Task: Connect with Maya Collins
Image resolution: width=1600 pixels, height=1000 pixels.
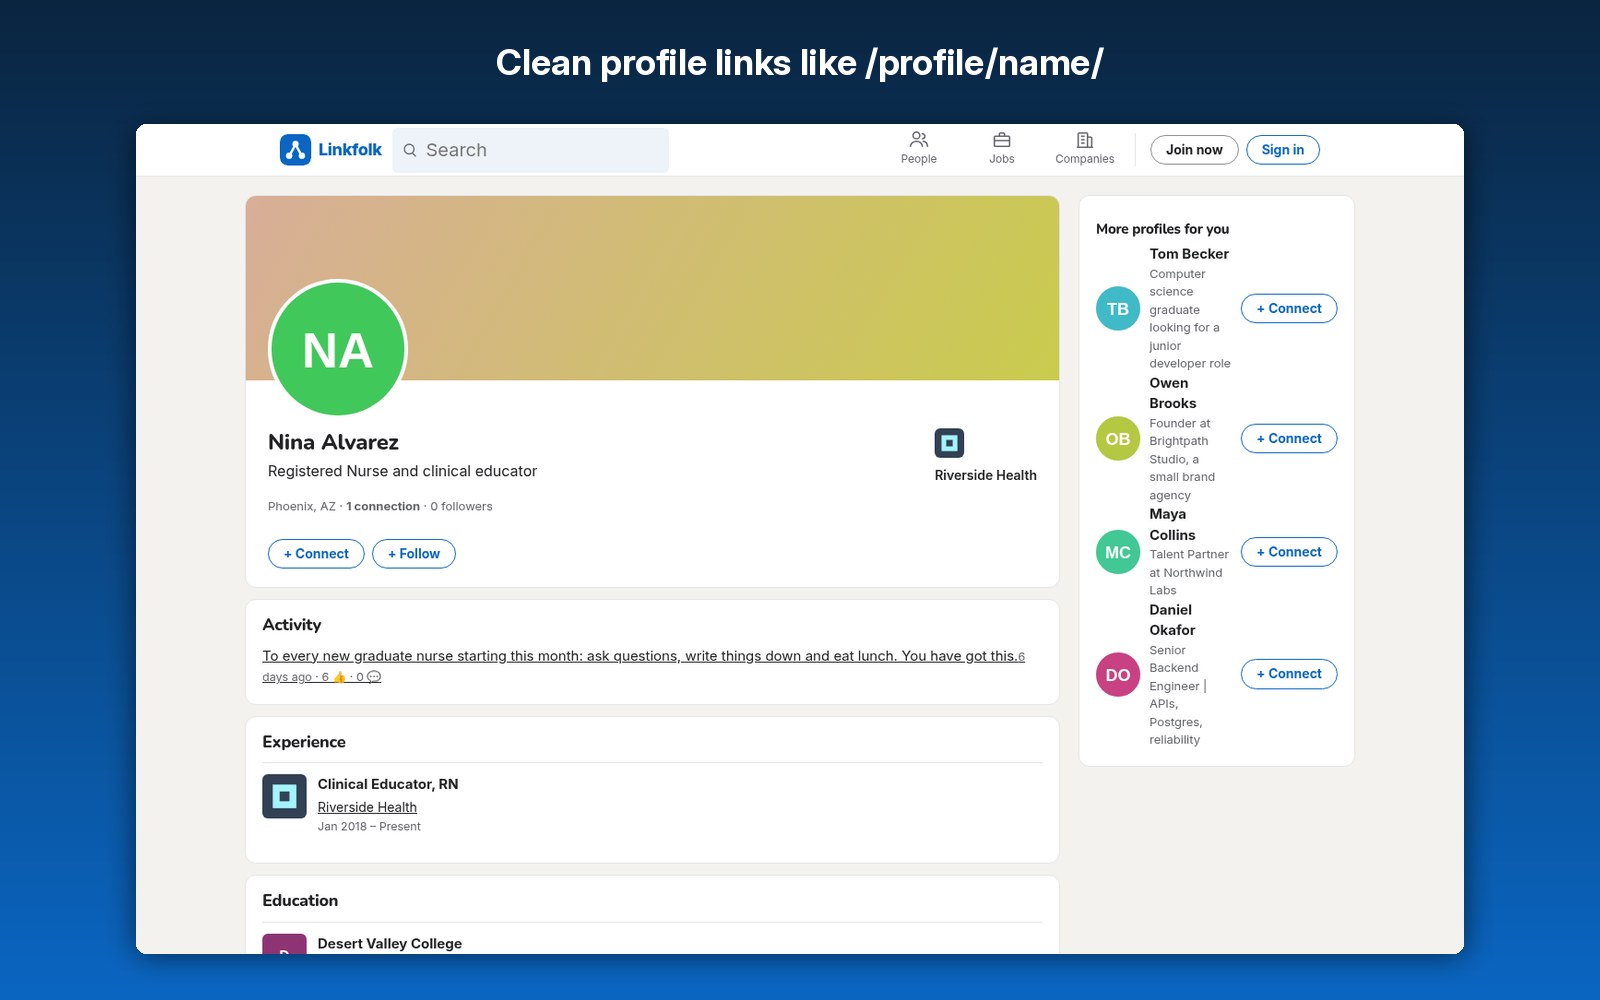Action: tap(1289, 552)
